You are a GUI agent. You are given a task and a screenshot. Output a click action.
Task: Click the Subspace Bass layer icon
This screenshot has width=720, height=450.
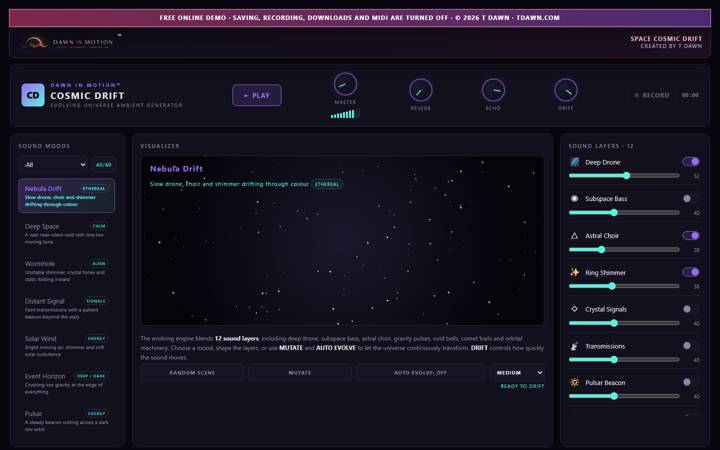[x=574, y=199]
